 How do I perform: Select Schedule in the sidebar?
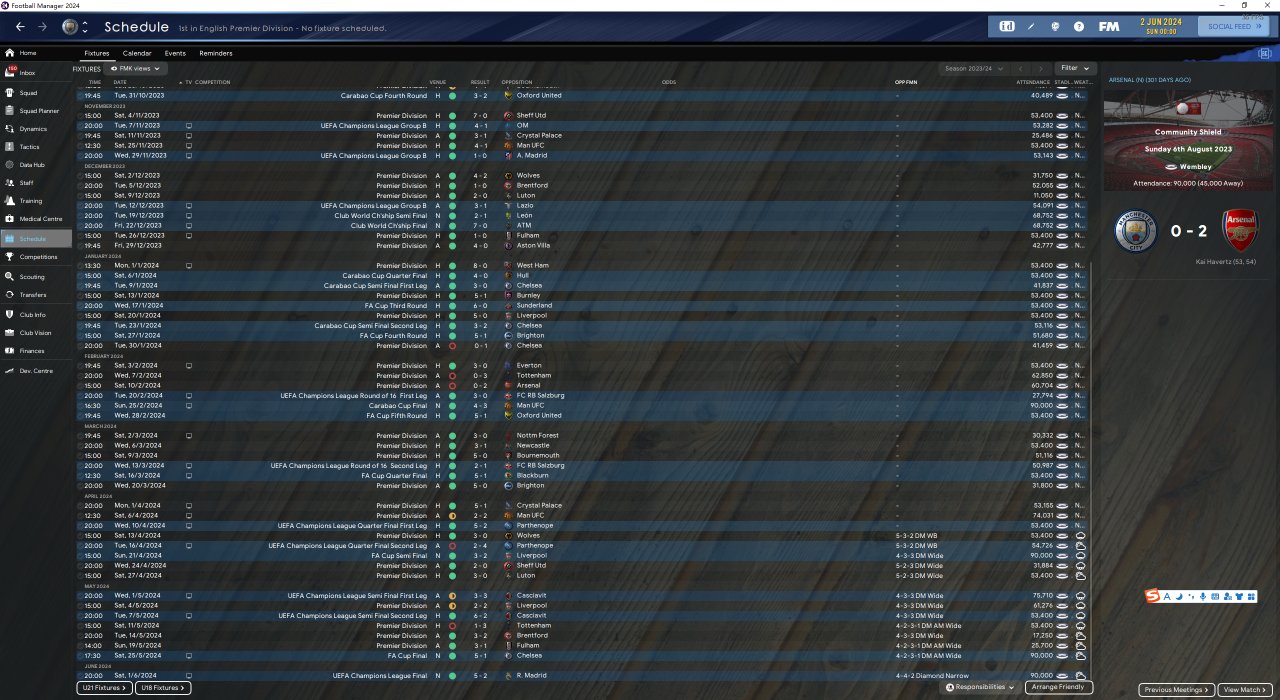coord(36,239)
